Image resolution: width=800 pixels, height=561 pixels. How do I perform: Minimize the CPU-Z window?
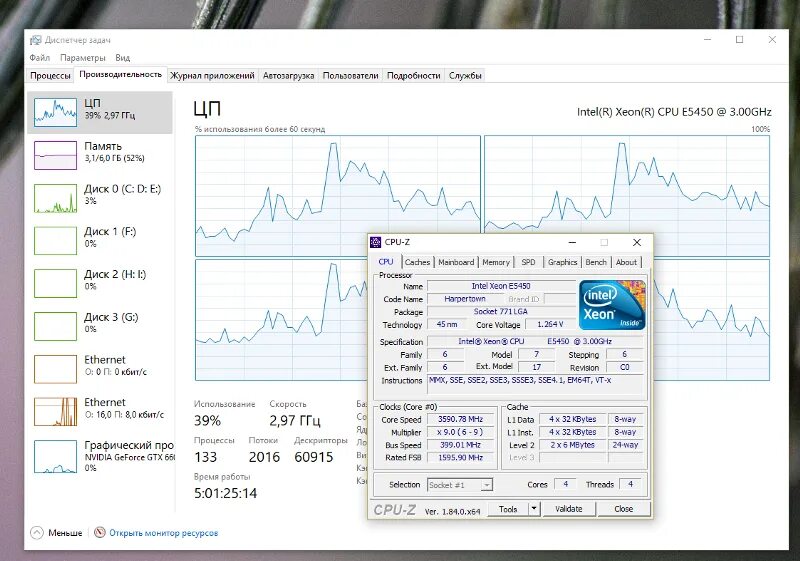[572, 243]
